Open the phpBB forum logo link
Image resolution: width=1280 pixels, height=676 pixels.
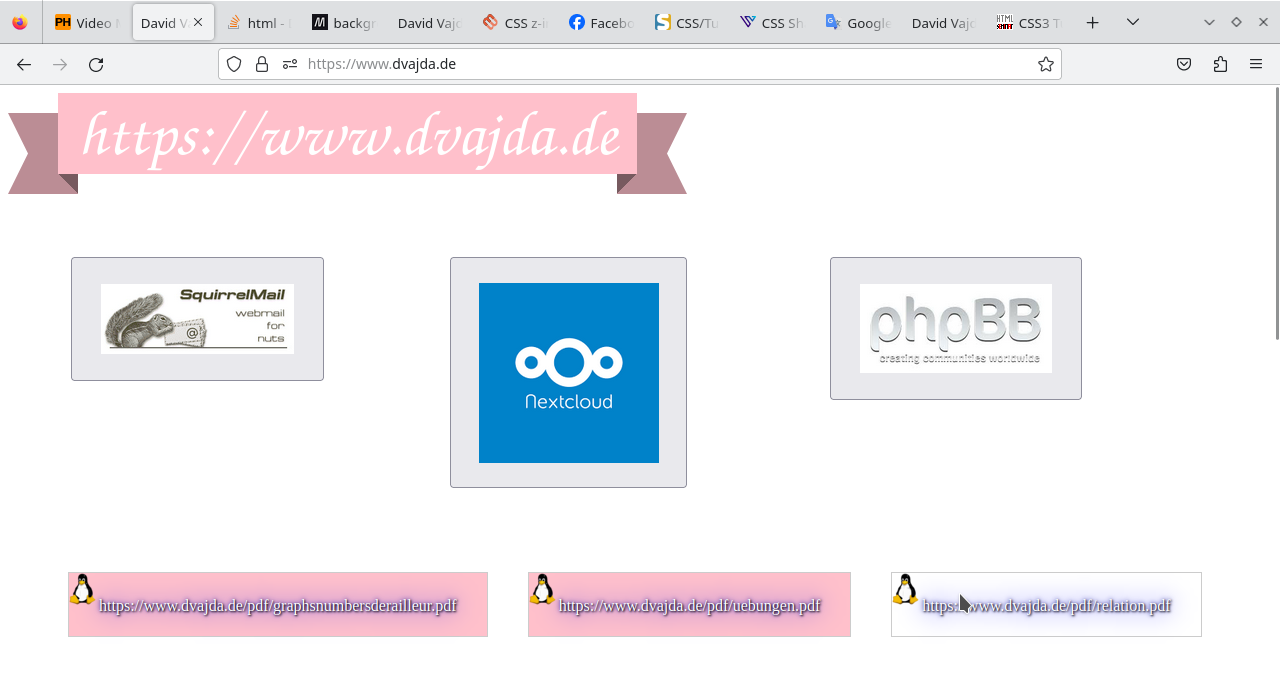[x=955, y=328]
